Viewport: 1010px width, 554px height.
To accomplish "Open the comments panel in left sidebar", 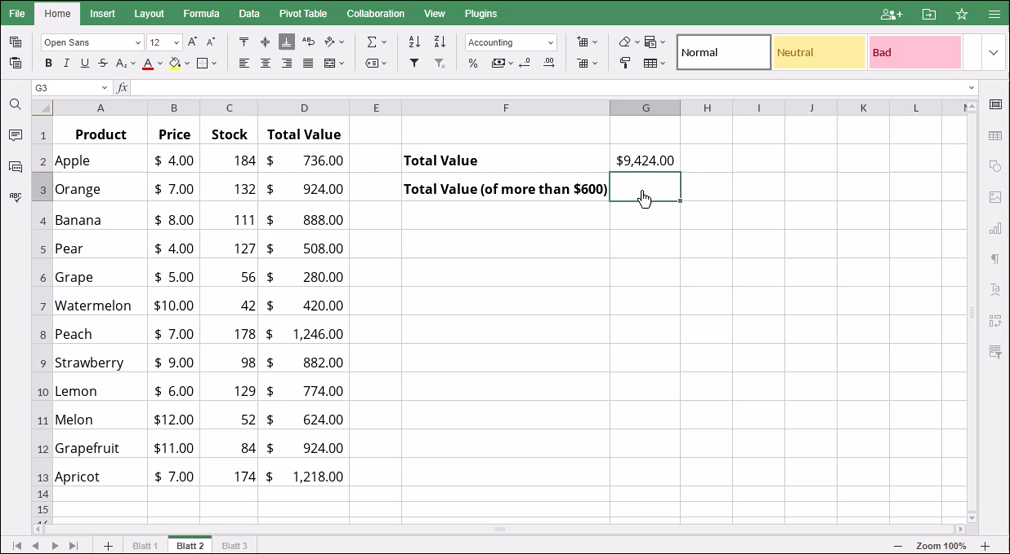I will coord(15,136).
